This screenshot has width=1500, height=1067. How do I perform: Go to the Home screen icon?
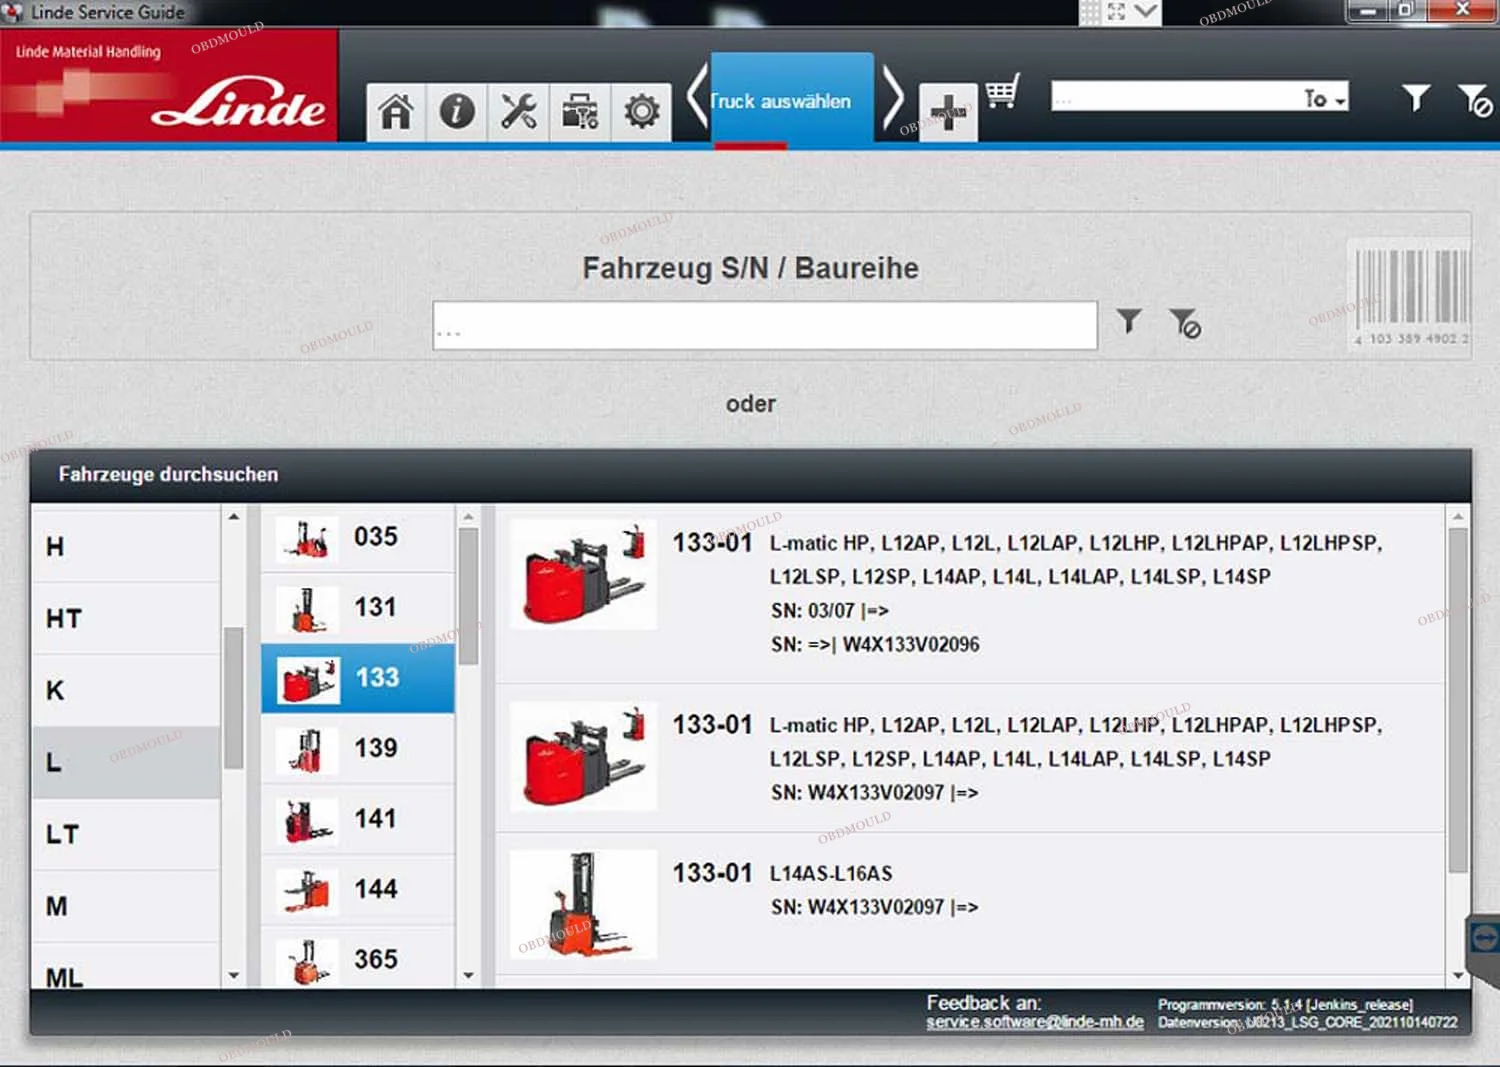396,111
